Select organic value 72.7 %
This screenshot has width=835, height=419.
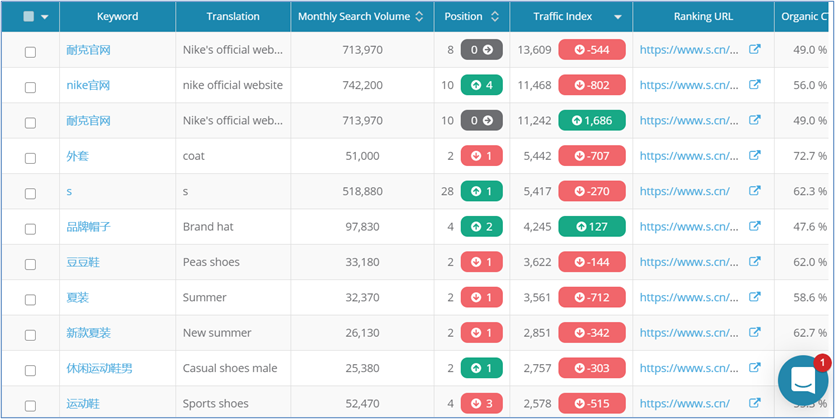[810, 156]
